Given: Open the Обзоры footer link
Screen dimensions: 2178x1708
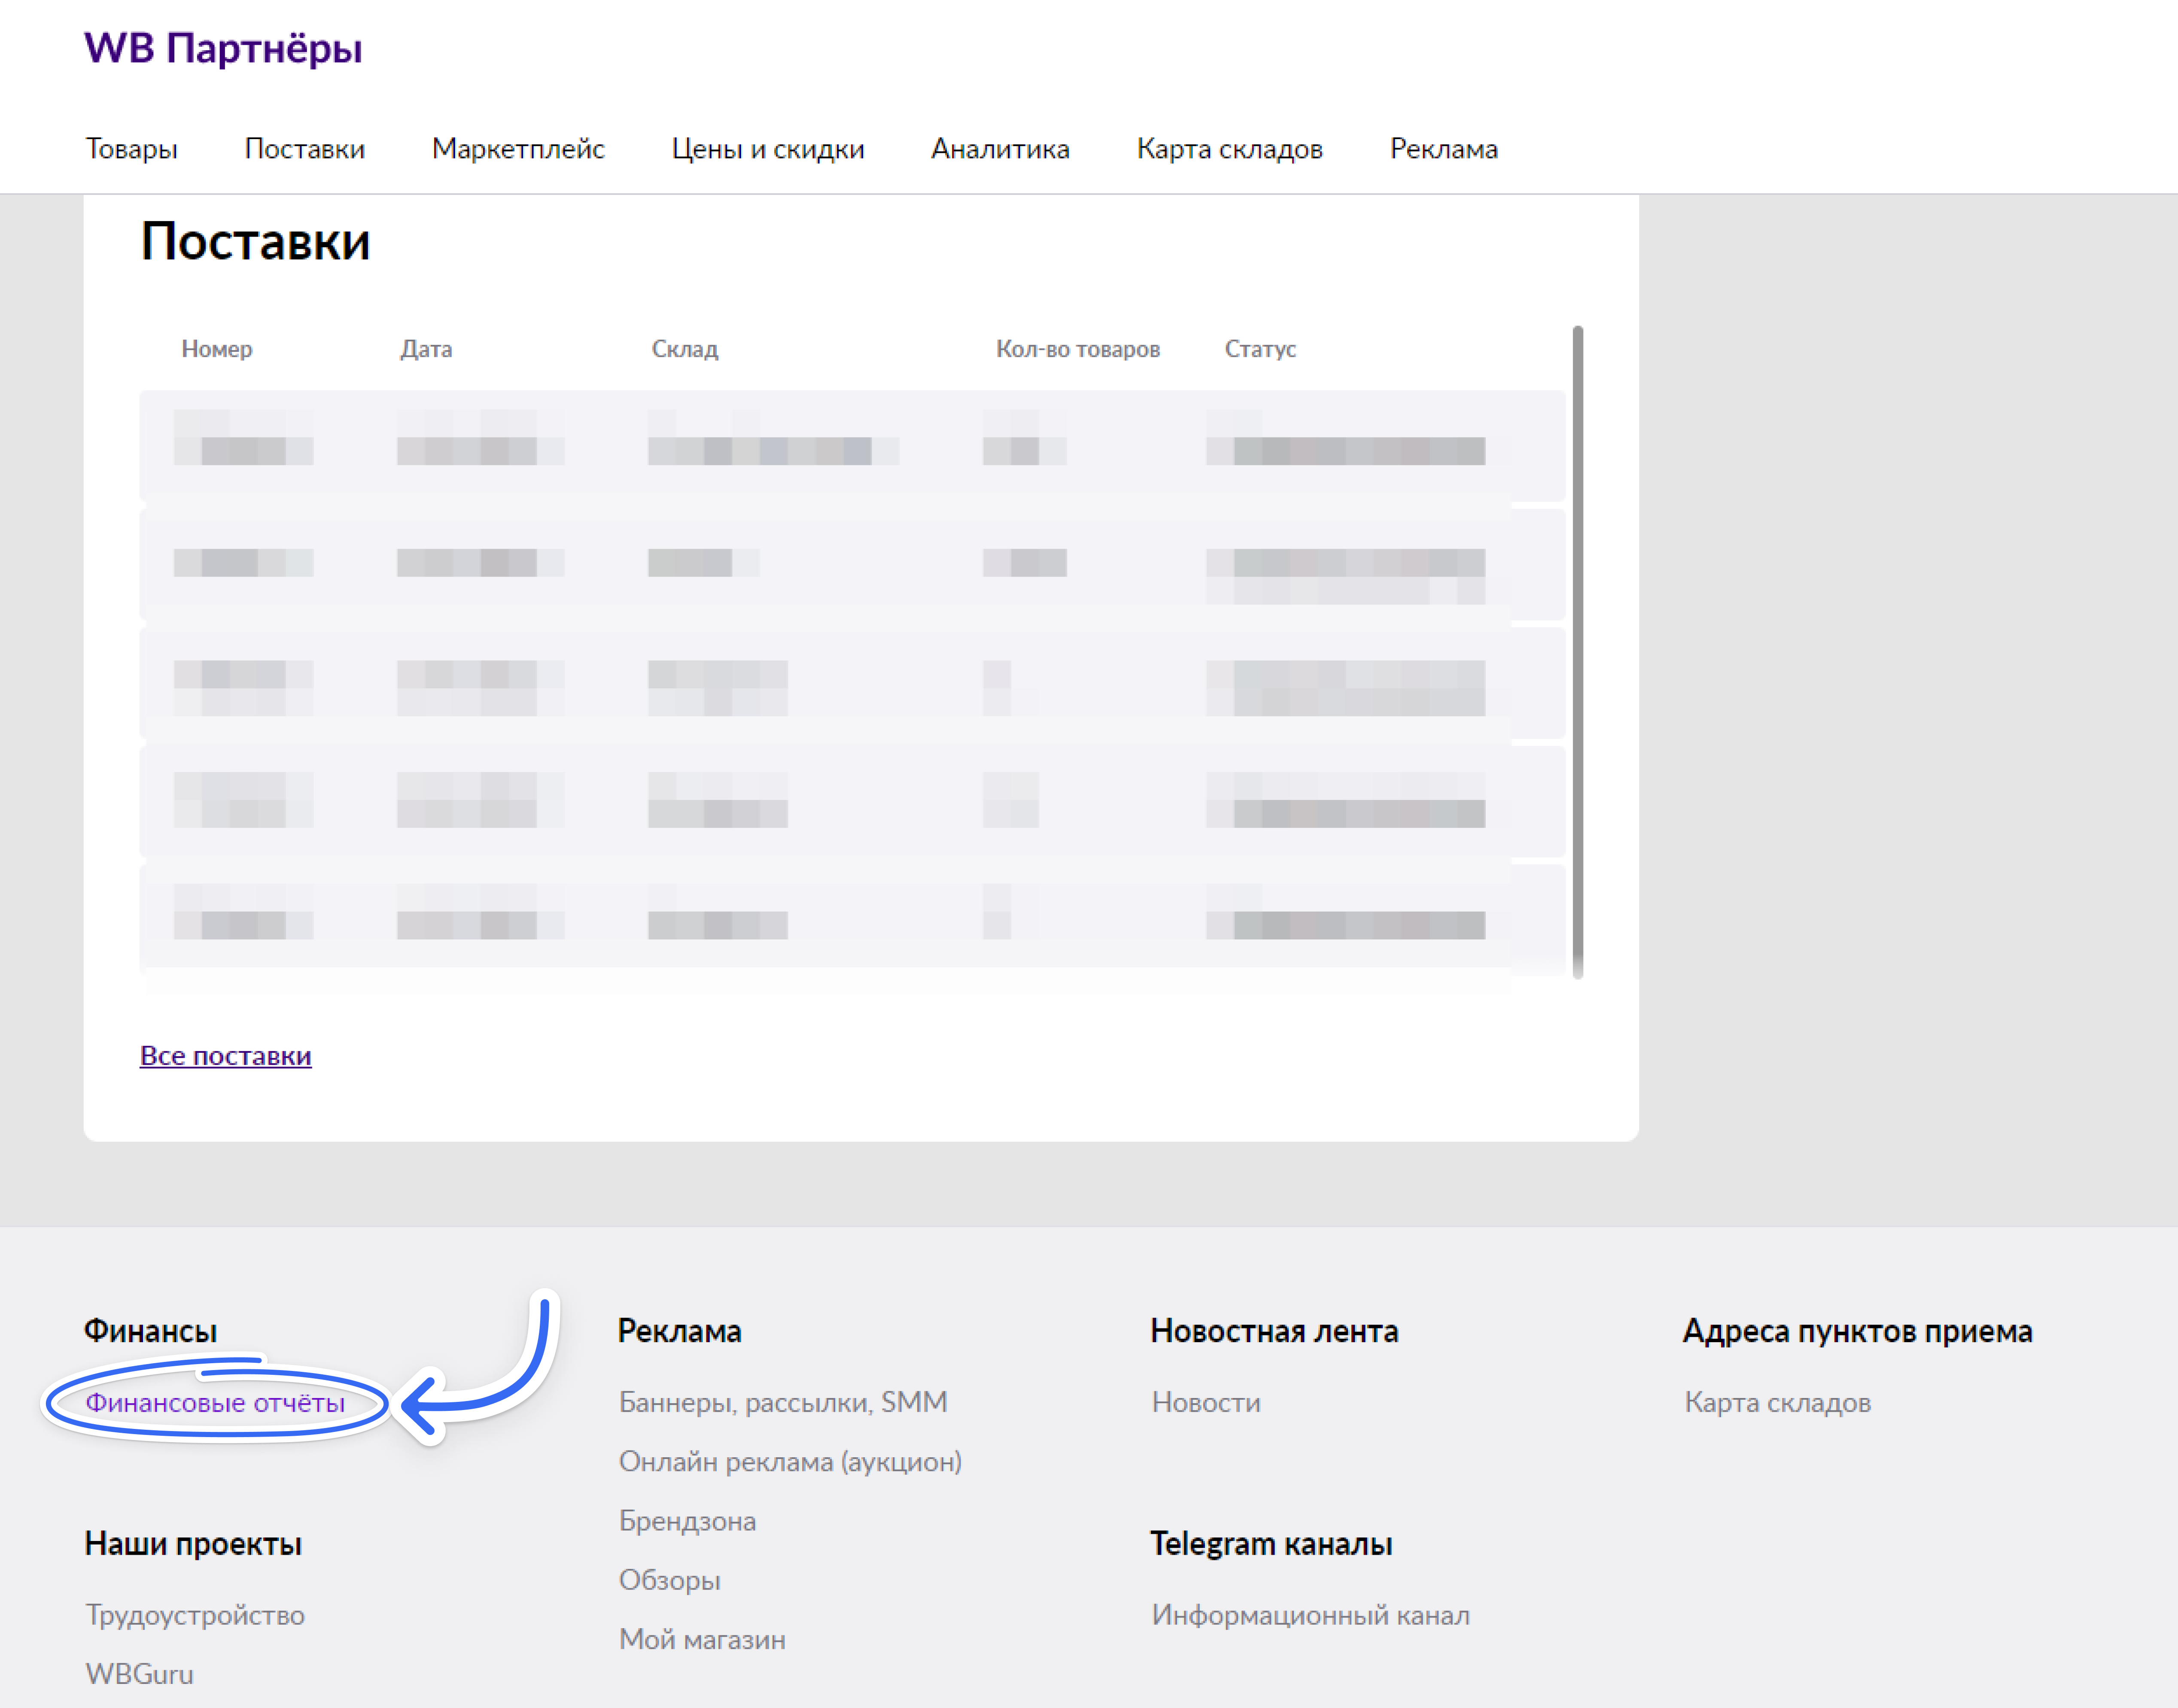Looking at the screenshot, I should pyautogui.click(x=670, y=1580).
